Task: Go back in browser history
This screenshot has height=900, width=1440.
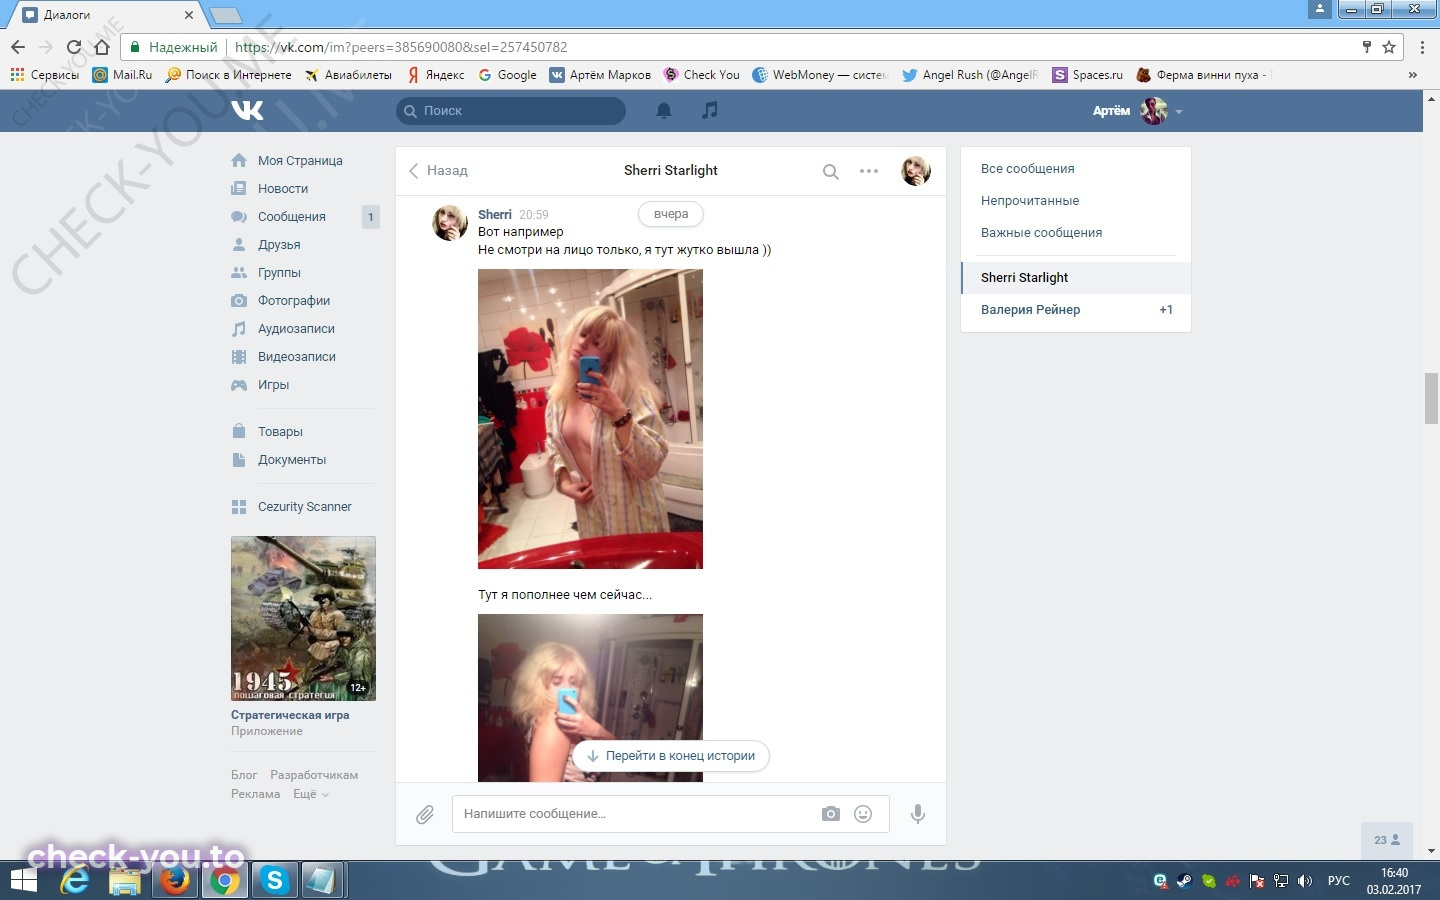Action: pyautogui.click(x=18, y=47)
